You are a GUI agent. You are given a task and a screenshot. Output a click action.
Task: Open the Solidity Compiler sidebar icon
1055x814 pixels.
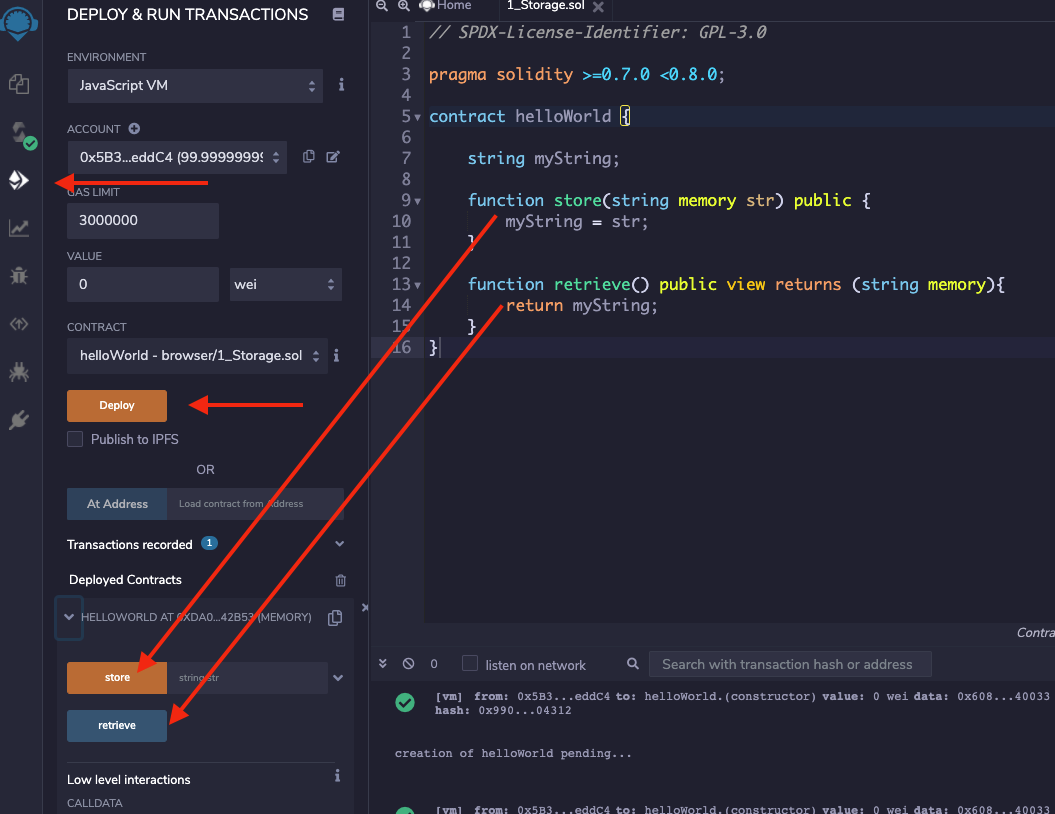click(19, 132)
